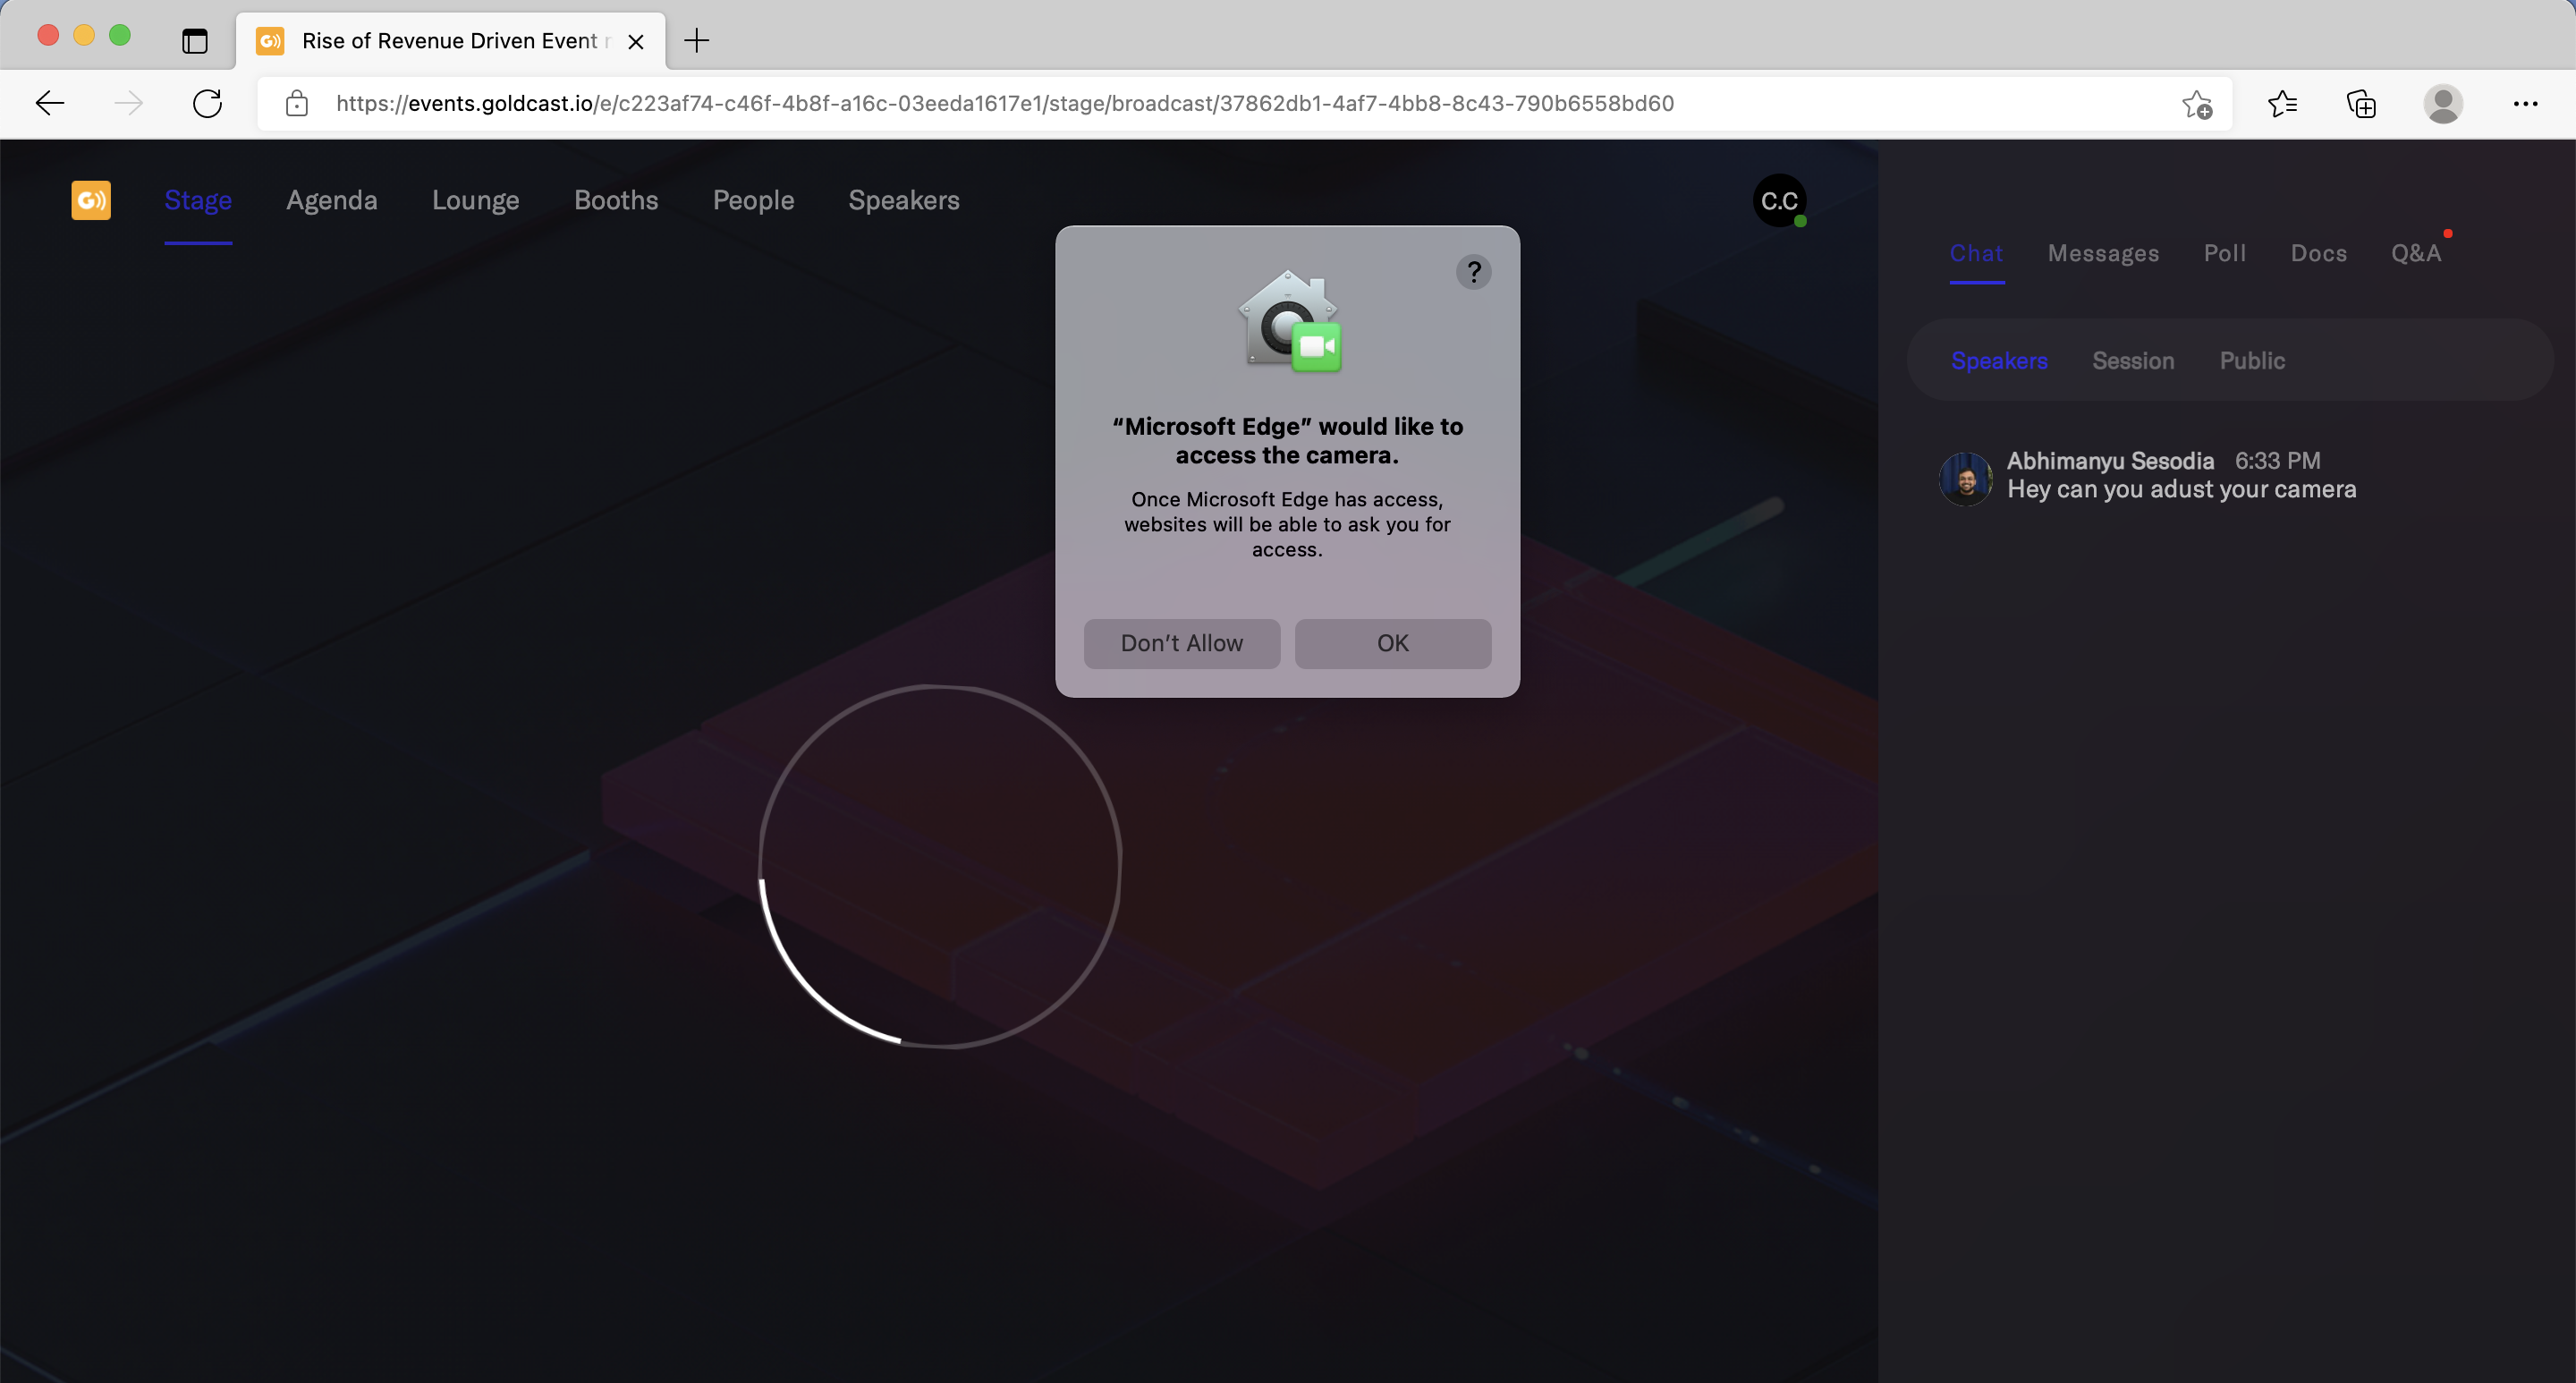The height and width of the screenshot is (1383, 2576).
Task: Open the Favorites list
Action: coord(2282,104)
